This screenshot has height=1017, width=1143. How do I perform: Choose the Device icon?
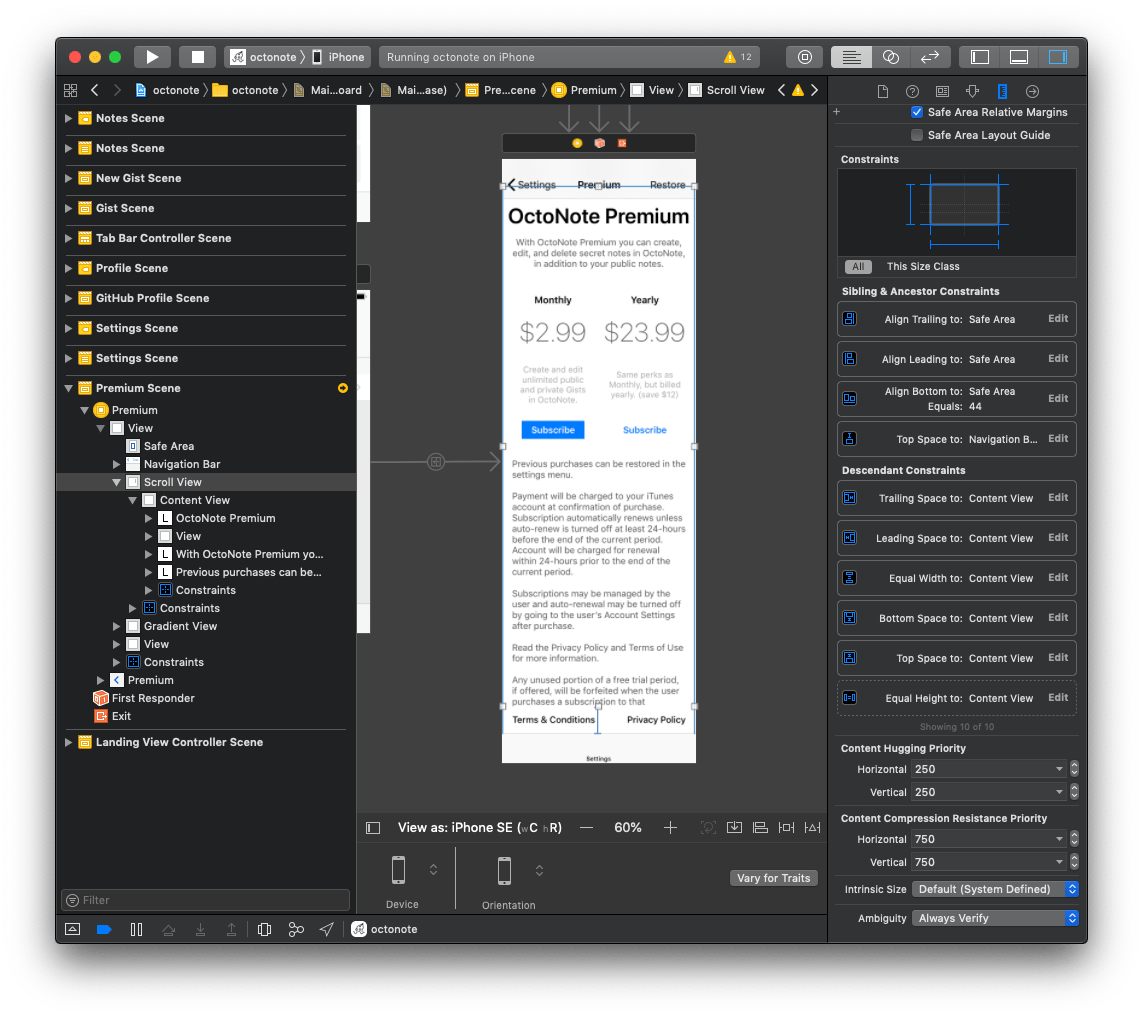pos(398,870)
